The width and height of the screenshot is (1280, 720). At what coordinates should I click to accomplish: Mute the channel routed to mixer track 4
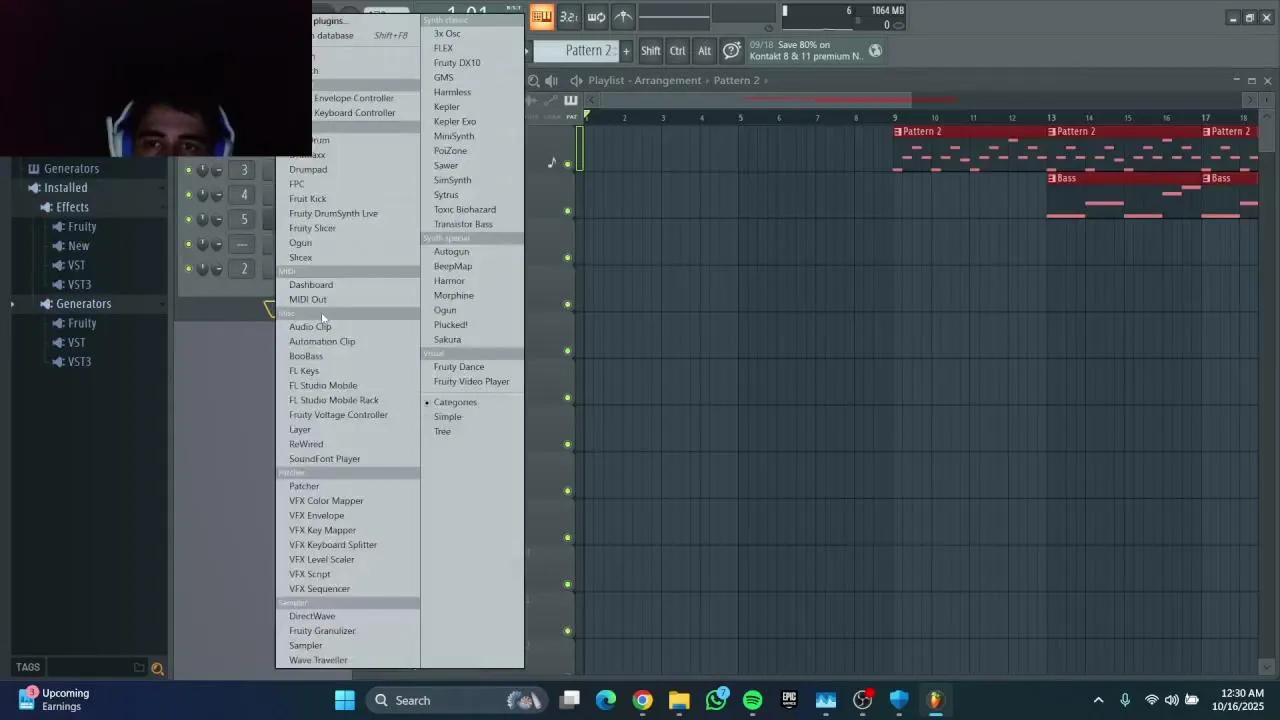pos(188,195)
